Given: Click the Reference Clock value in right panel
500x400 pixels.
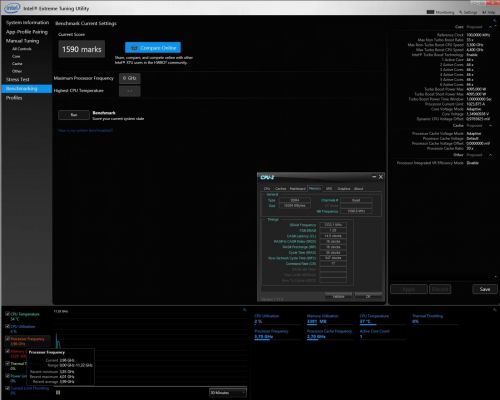Looking at the screenshot, I should (478, 35).
